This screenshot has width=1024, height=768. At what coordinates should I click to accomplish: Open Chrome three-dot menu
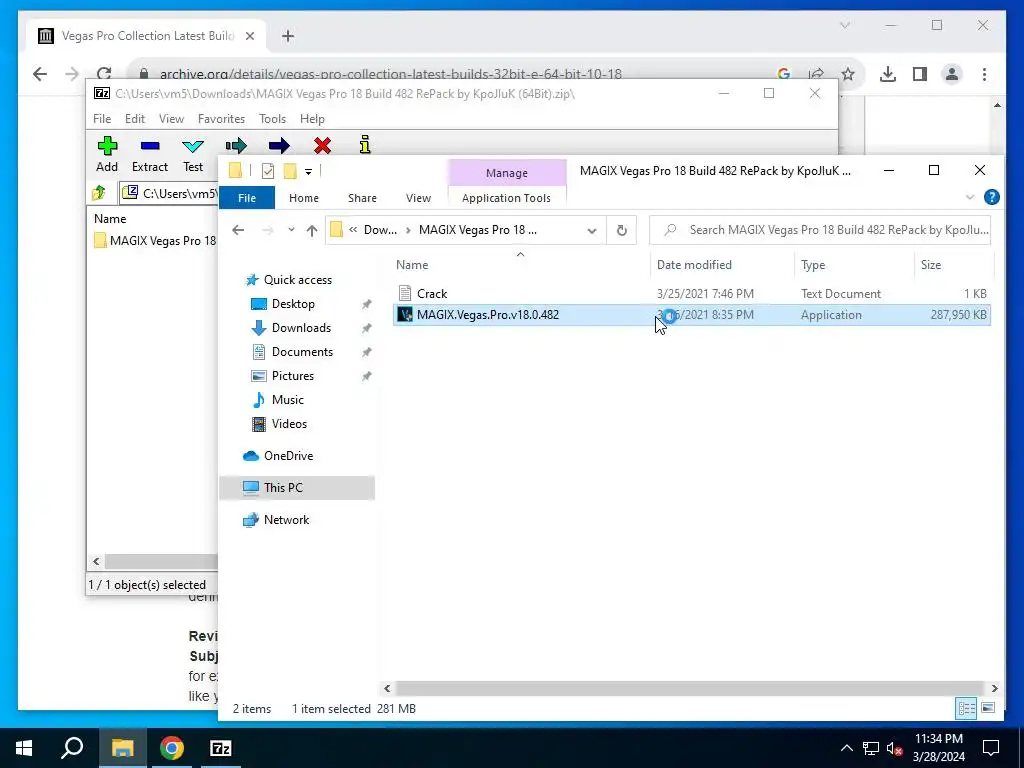(x=984, y=74)
